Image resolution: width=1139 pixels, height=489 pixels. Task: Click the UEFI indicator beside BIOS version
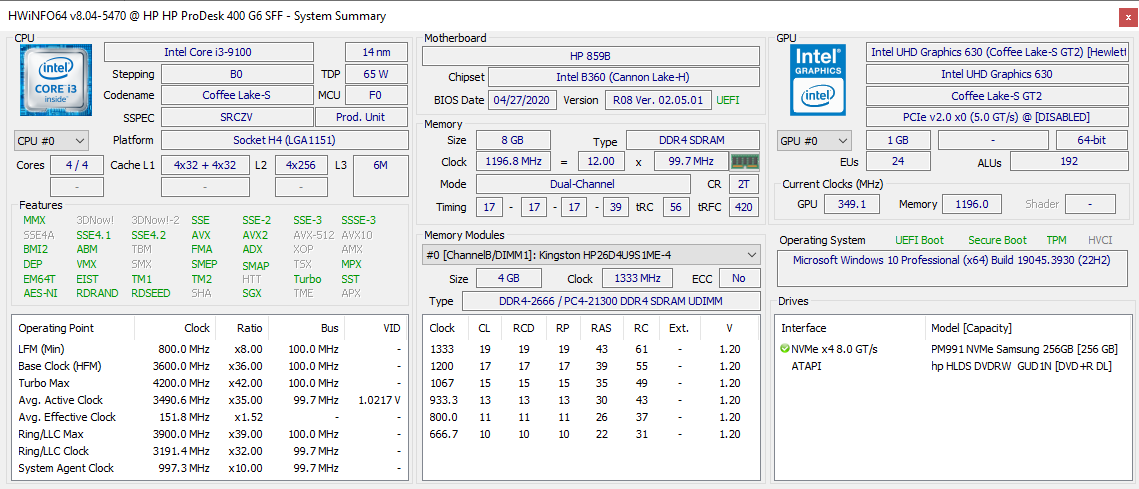tap(728, 100)
